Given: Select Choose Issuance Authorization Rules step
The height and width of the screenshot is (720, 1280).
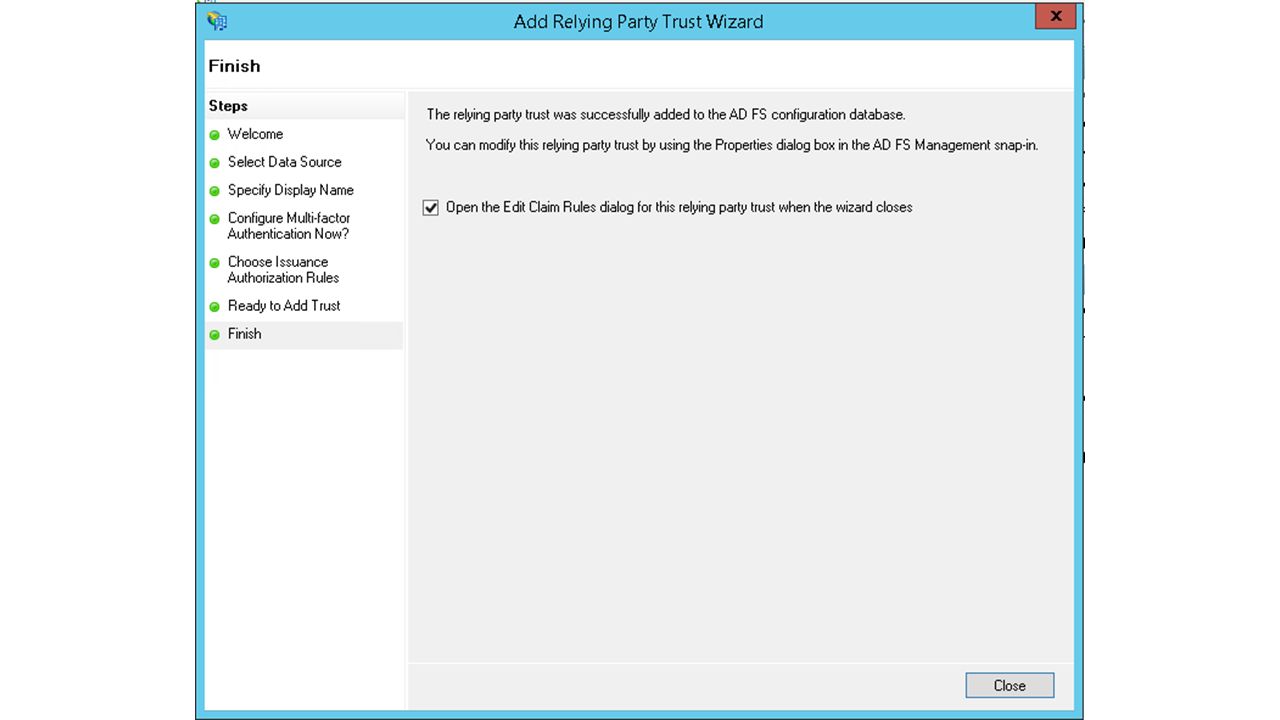Looking at the screenshot, I should 283,270.
